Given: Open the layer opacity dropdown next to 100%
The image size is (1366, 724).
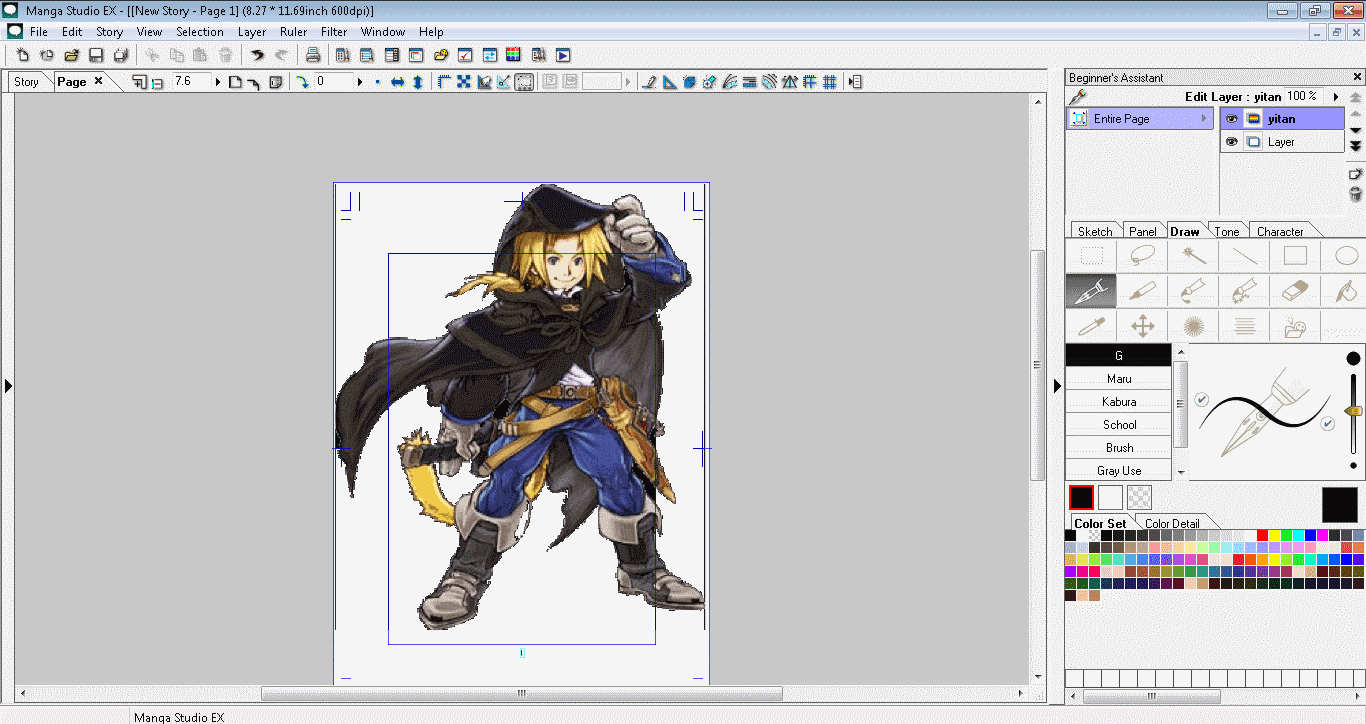Looking at the screenshot, I should pyautogui.click(x=1334, y=96).
